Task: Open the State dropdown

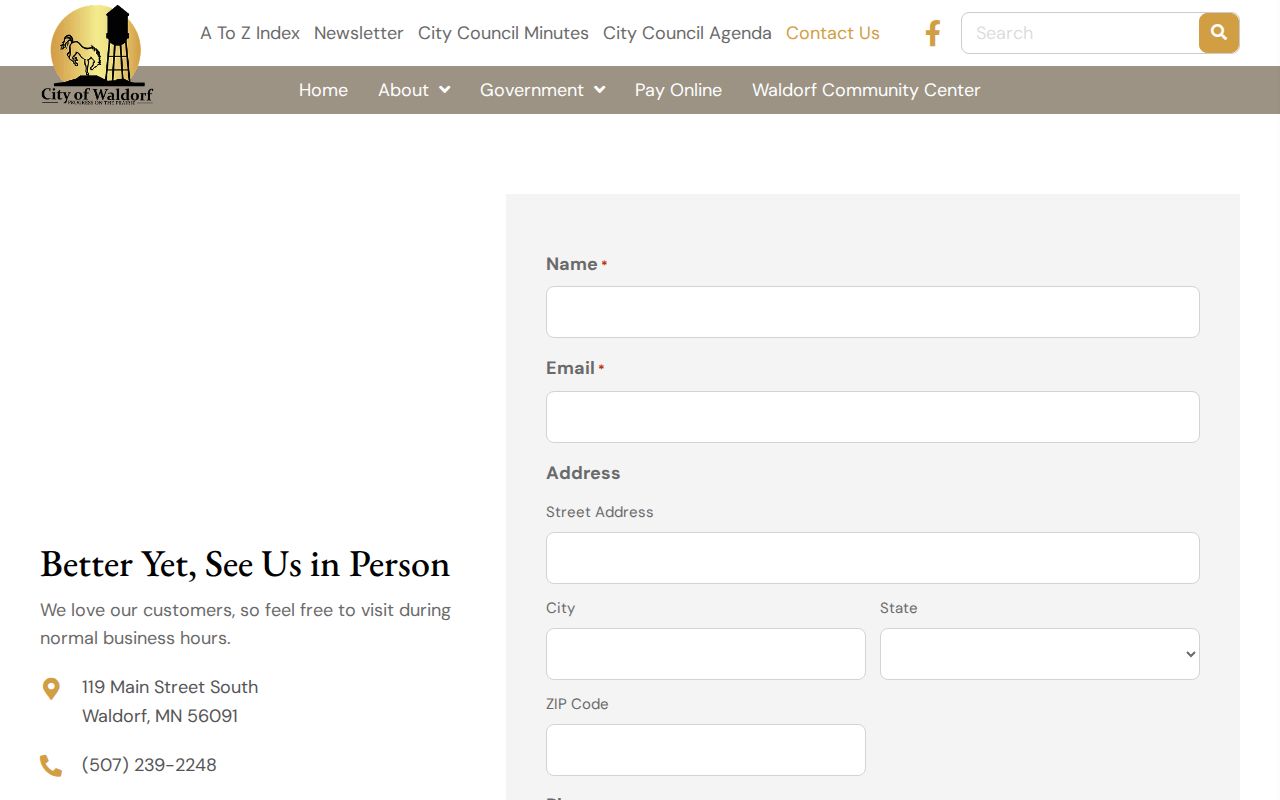Action: (x=1040, y=654)
